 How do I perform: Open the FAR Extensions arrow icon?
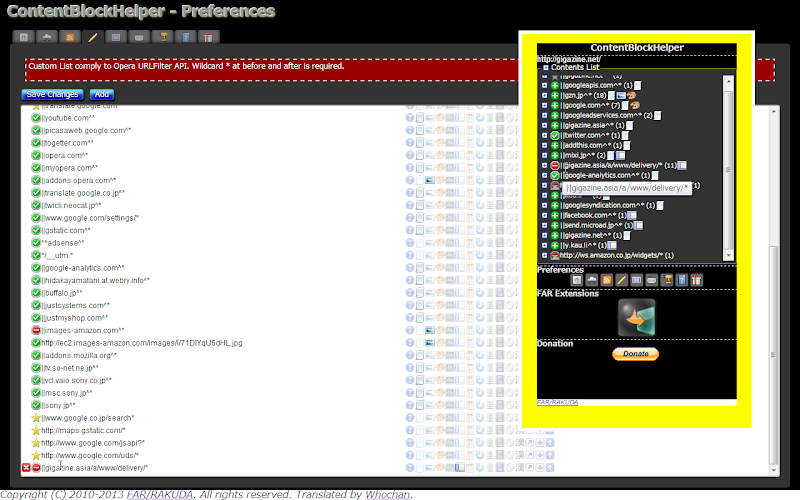click(636, 317)
